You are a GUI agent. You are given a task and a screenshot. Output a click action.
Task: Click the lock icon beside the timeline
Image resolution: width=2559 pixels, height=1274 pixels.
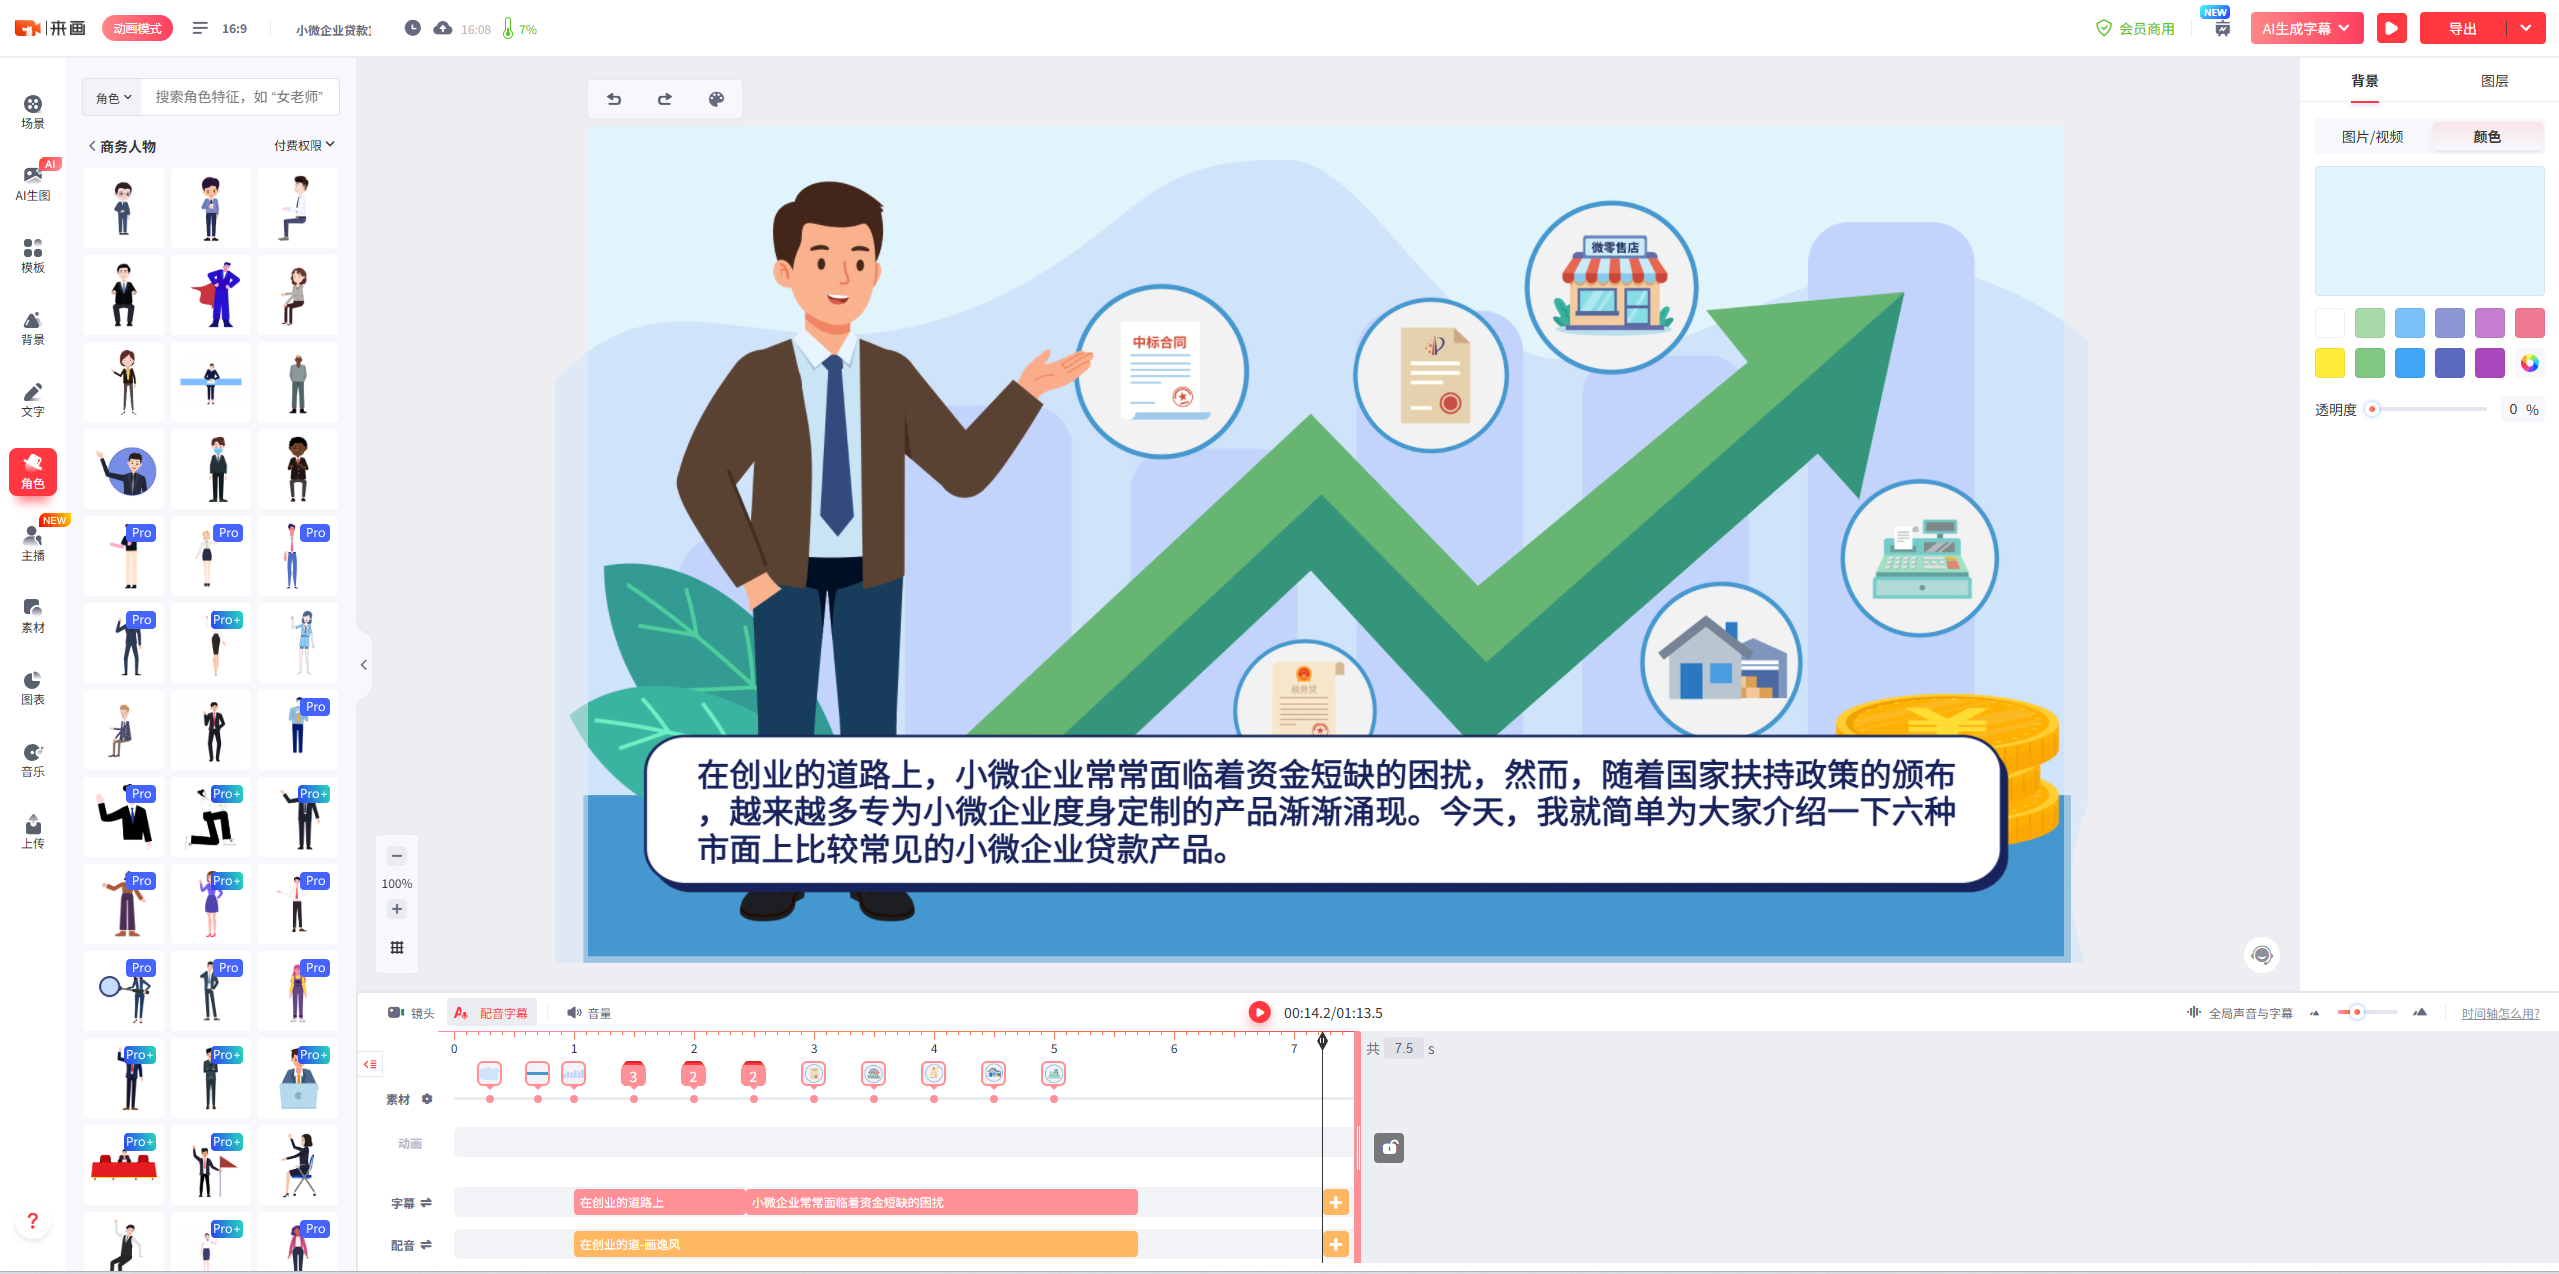coord(1389,1148)
